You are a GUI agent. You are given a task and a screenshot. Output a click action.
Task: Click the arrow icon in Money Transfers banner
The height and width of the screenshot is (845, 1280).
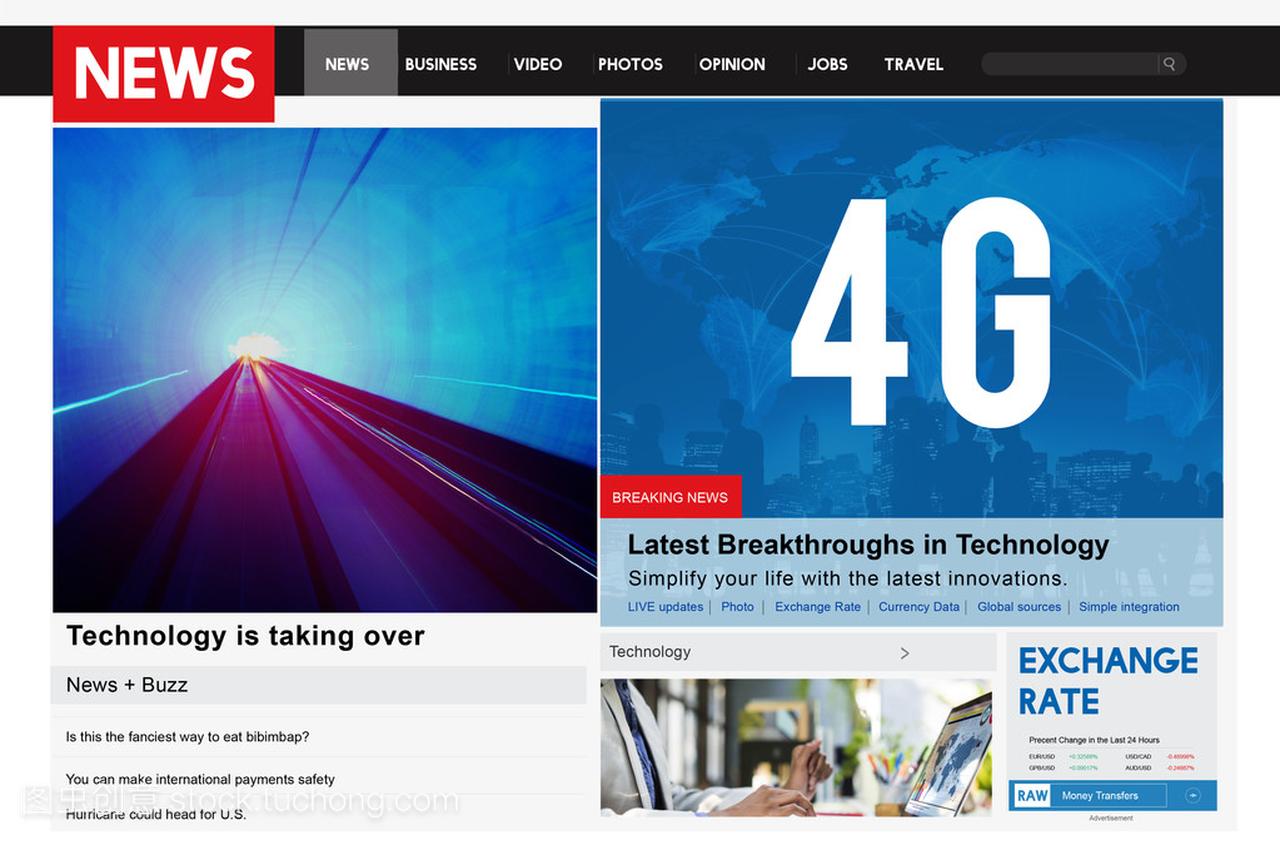point(1192,796)
